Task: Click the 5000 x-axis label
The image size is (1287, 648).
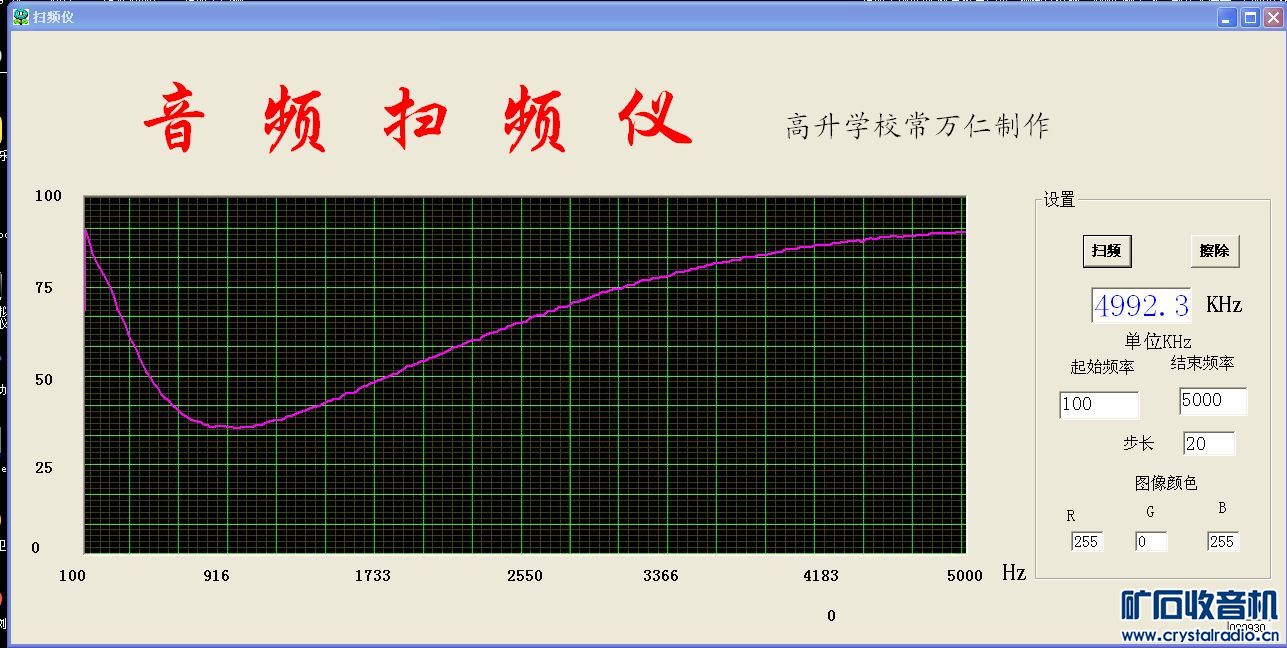Action: tap(965, 576)
